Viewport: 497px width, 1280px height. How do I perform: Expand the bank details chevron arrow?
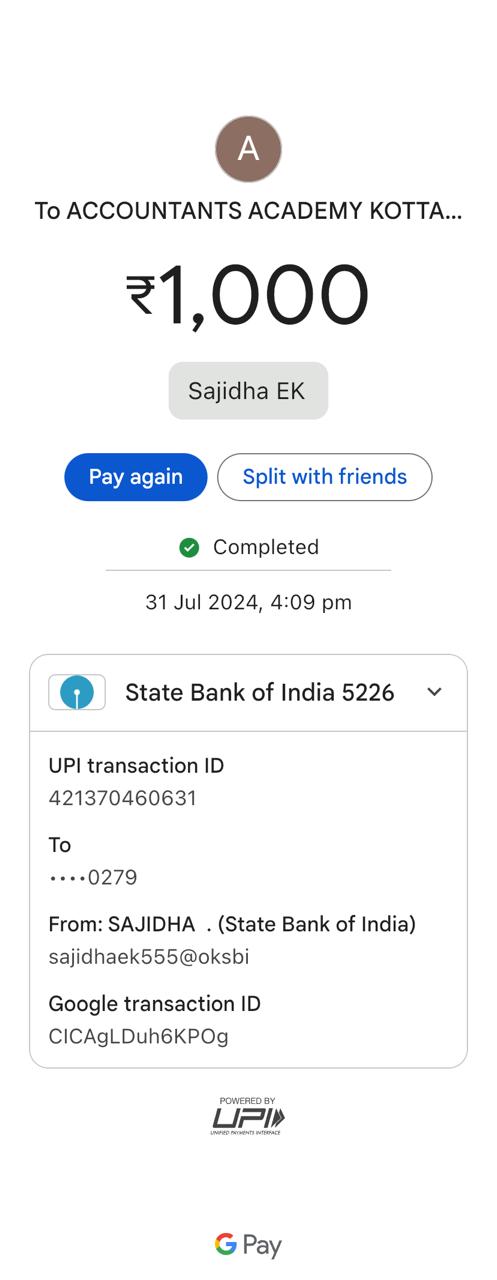coord(434,692)
